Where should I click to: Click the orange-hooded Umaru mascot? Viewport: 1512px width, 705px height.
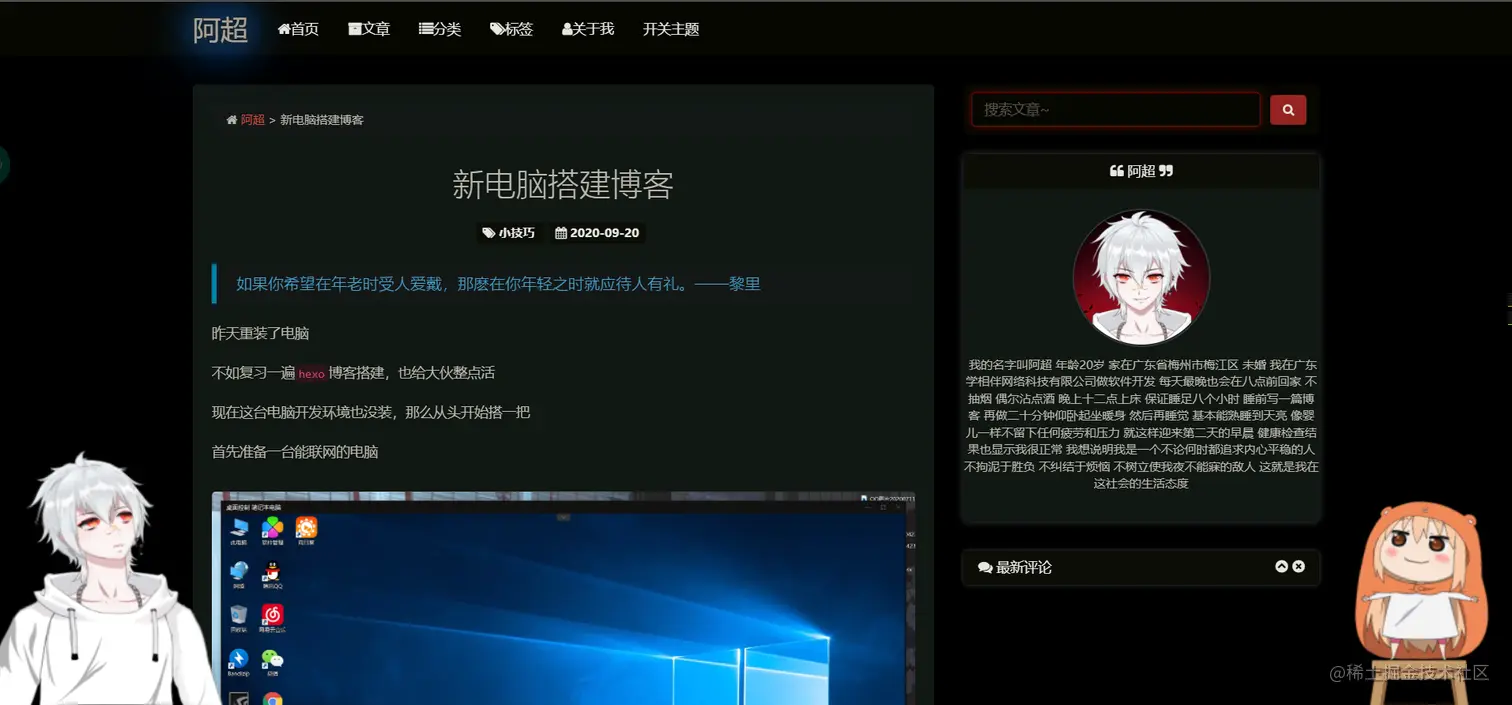point(1420,590)
